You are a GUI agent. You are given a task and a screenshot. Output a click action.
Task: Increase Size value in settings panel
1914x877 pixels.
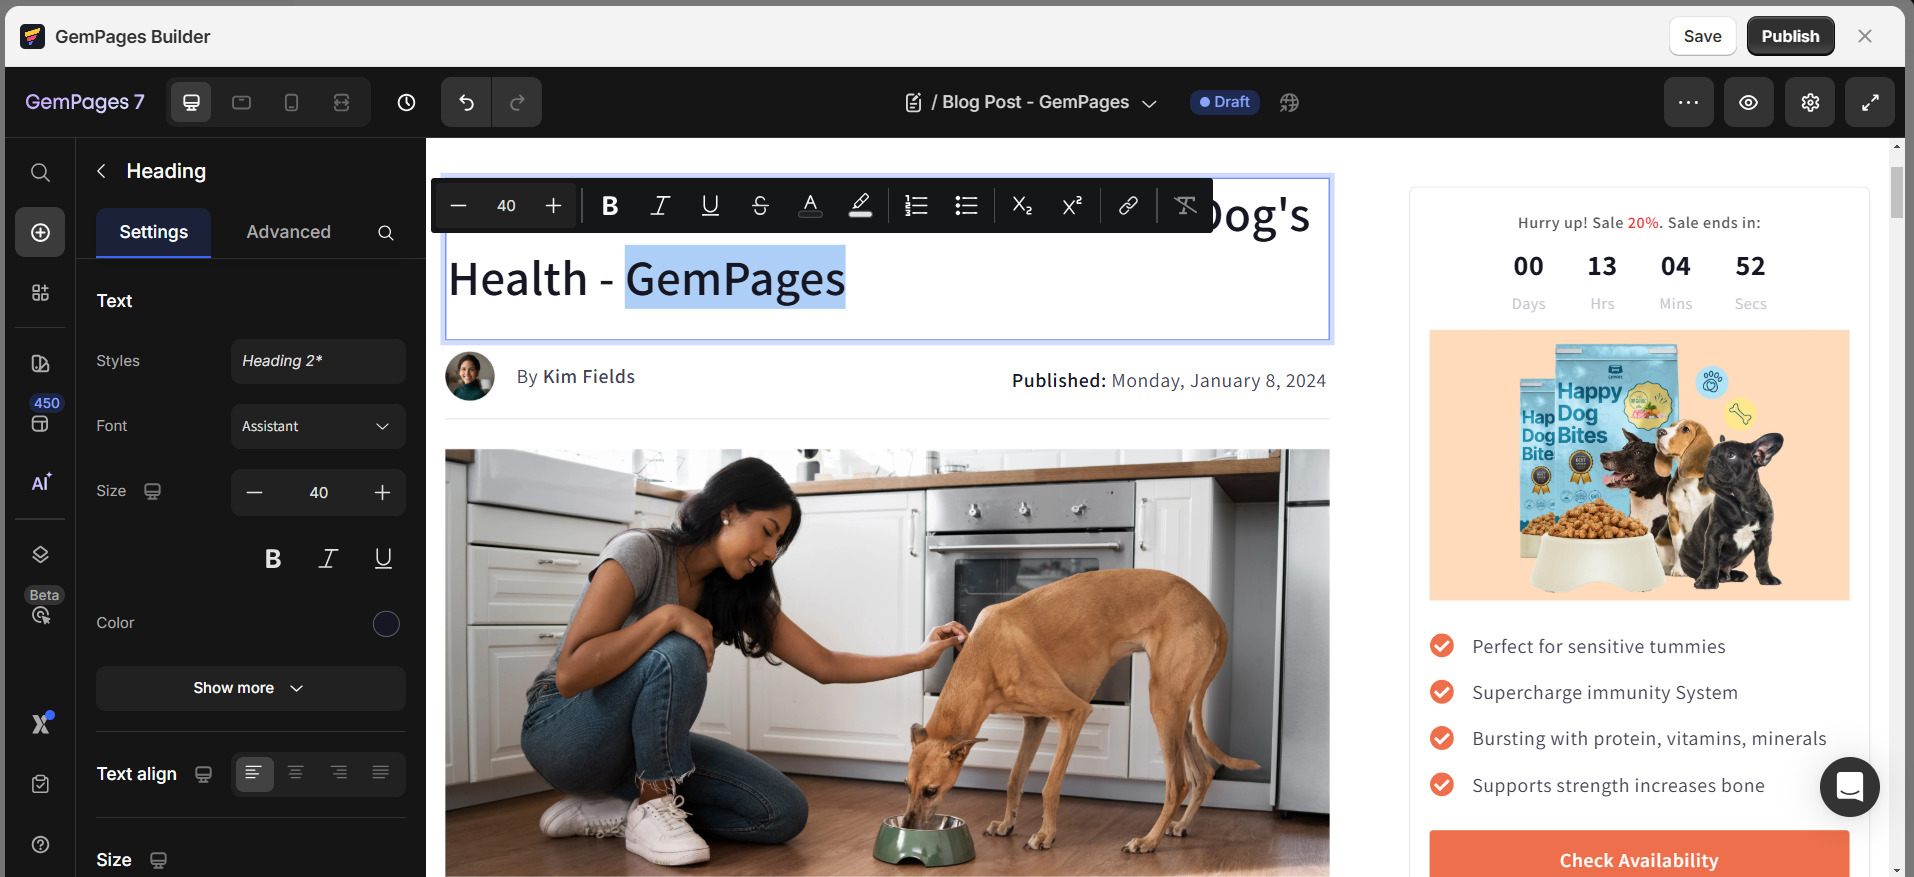pyautogui.click(x=382, y=493)
